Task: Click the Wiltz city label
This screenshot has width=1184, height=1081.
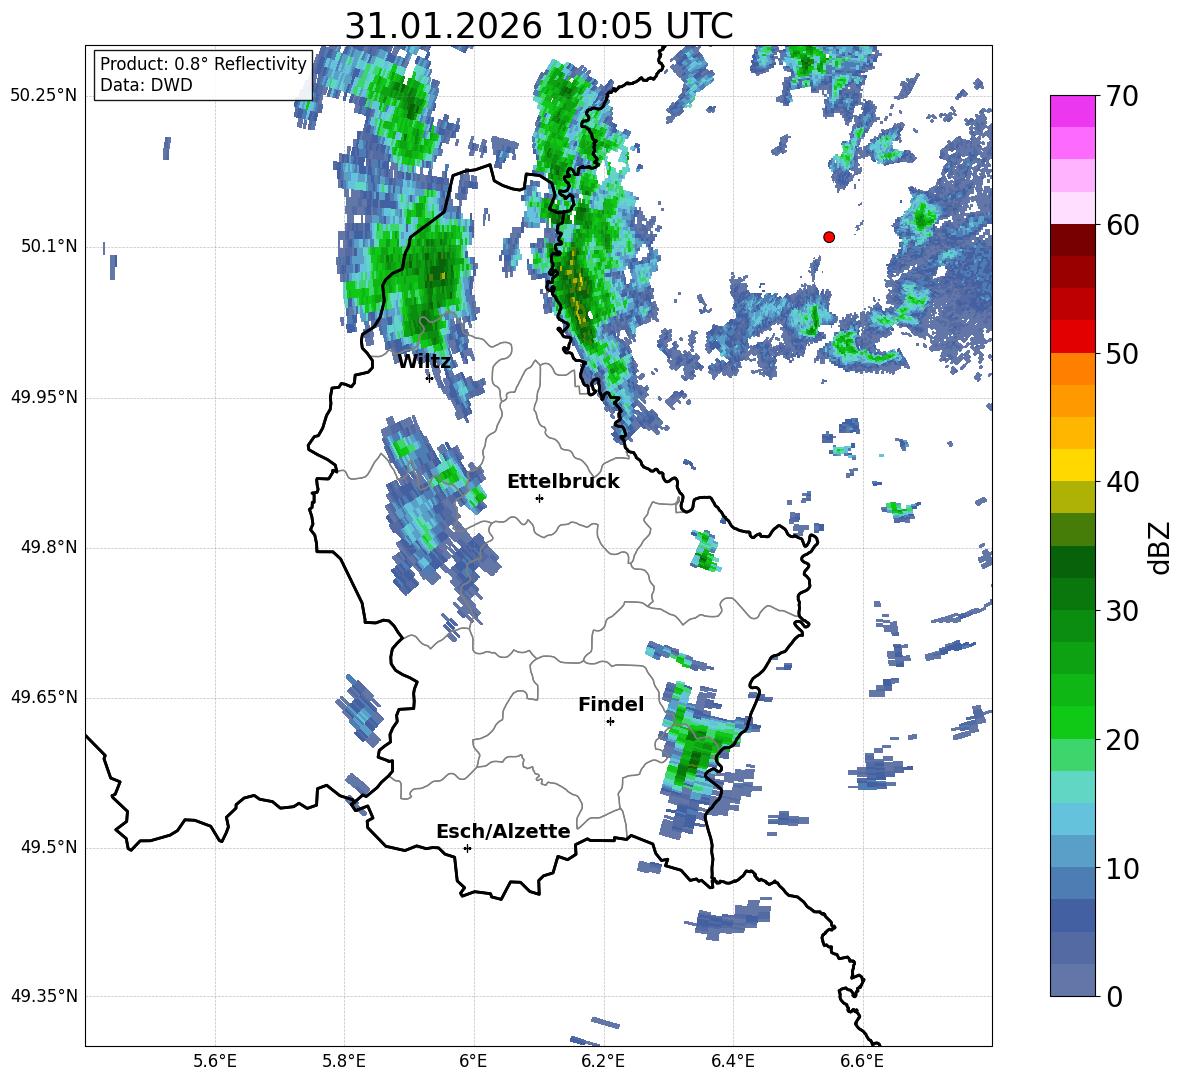Action: coord(424,362)
